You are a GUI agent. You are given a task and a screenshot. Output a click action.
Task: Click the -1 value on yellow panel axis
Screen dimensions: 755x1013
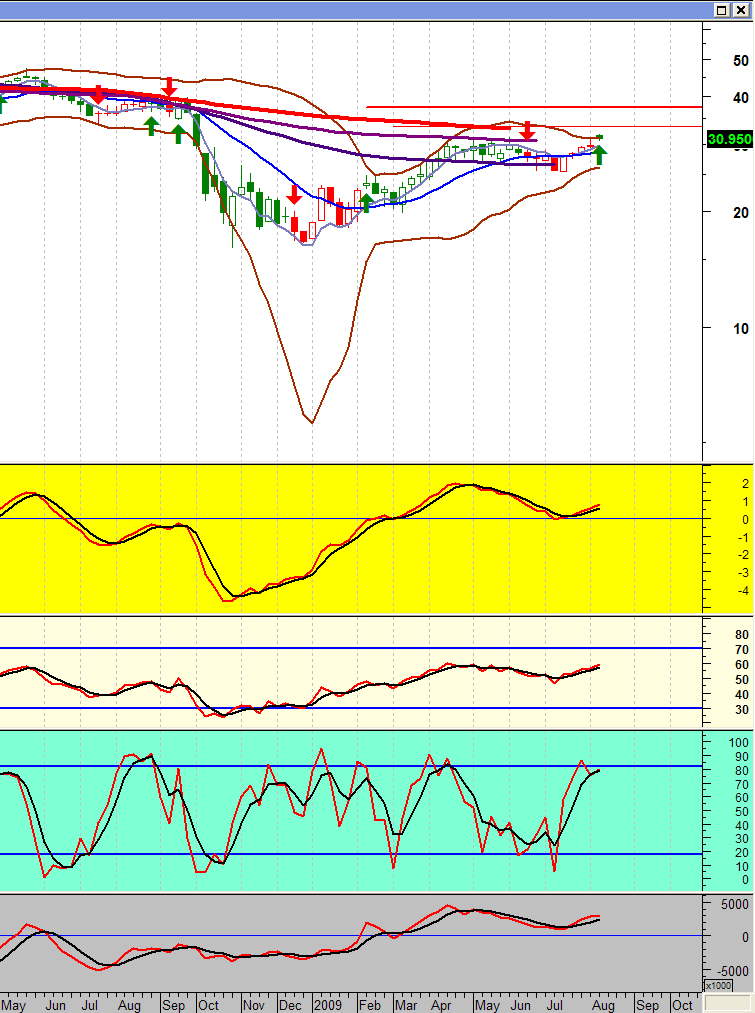743,538
